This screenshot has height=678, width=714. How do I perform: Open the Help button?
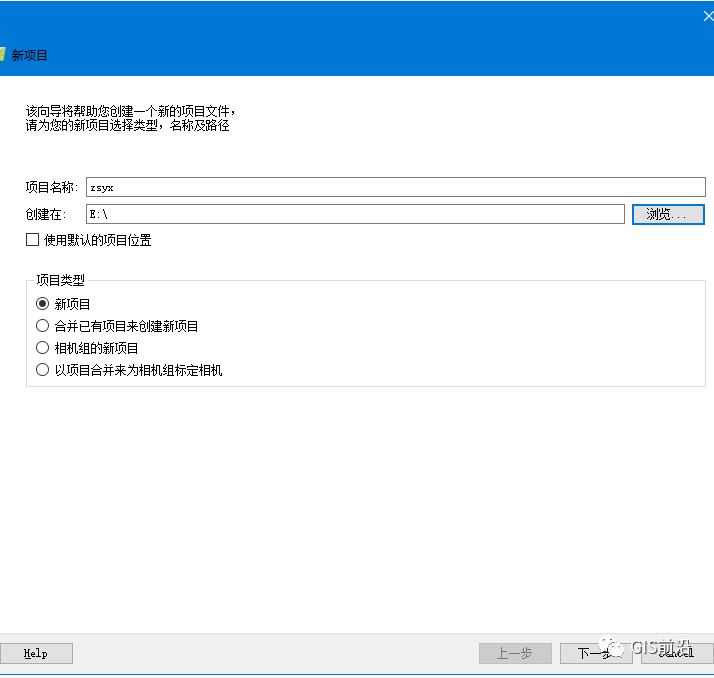tap(36, 653)
